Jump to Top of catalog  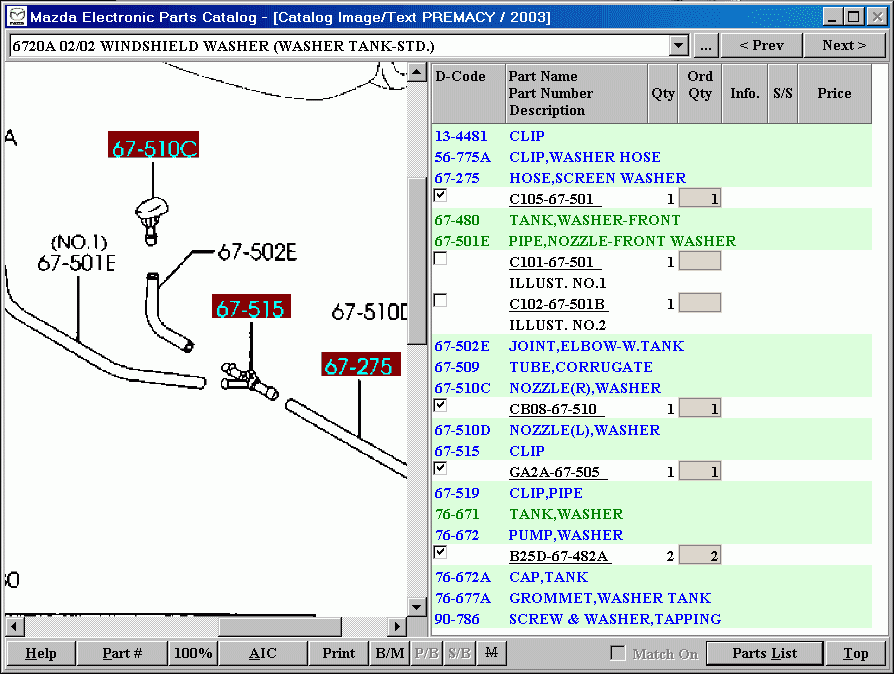pos(856,653)
